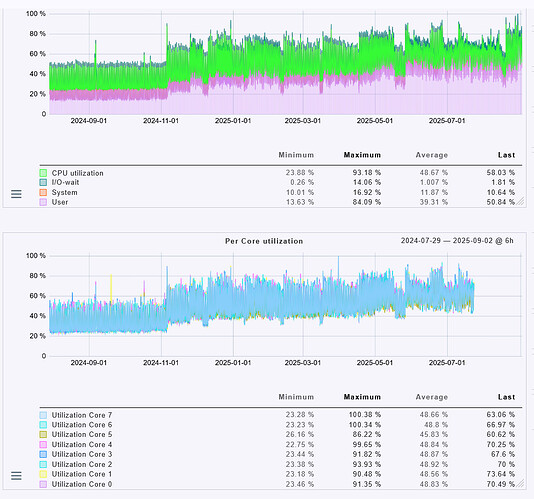Click Core 7 maximum value 100.38 %

(x=365, y=415)
